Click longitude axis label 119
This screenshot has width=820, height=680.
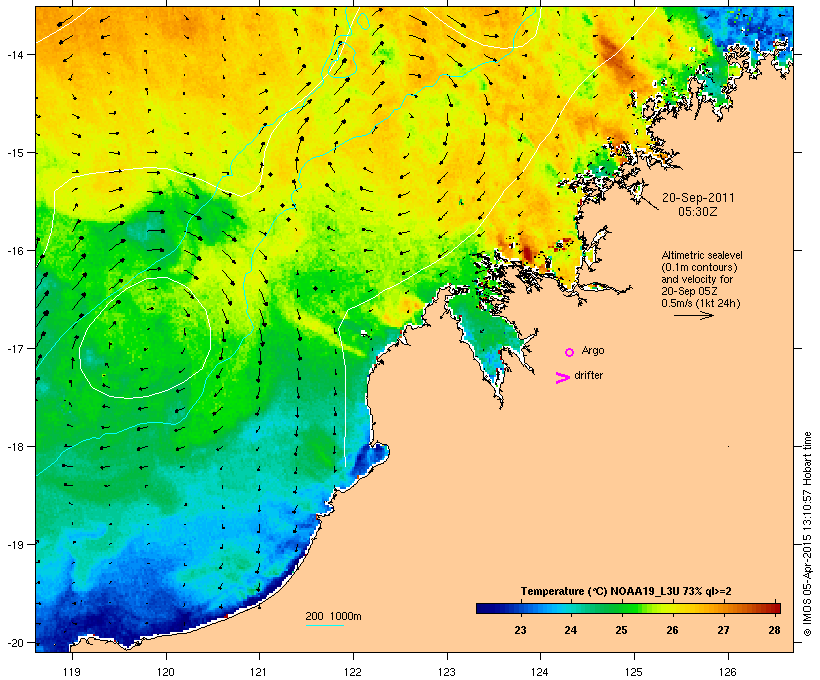72,672
